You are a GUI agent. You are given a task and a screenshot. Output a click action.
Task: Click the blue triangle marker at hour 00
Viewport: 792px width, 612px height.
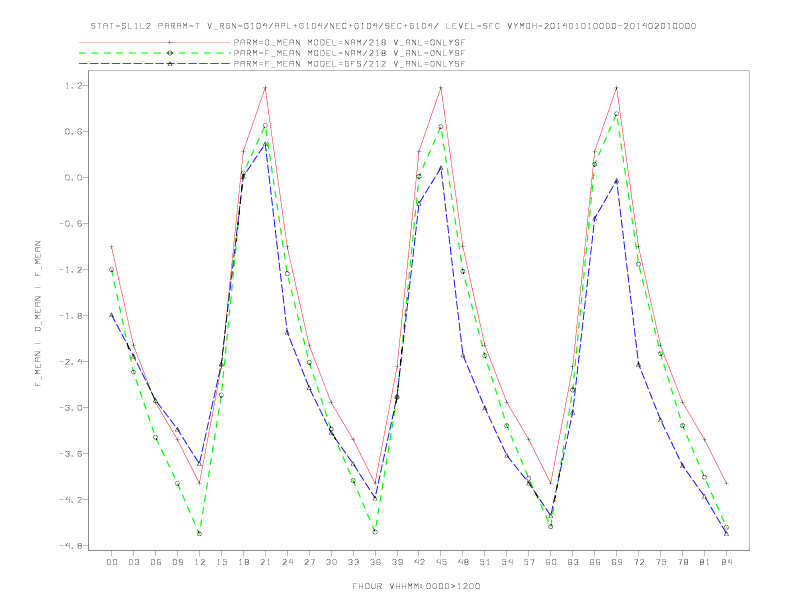112,315
